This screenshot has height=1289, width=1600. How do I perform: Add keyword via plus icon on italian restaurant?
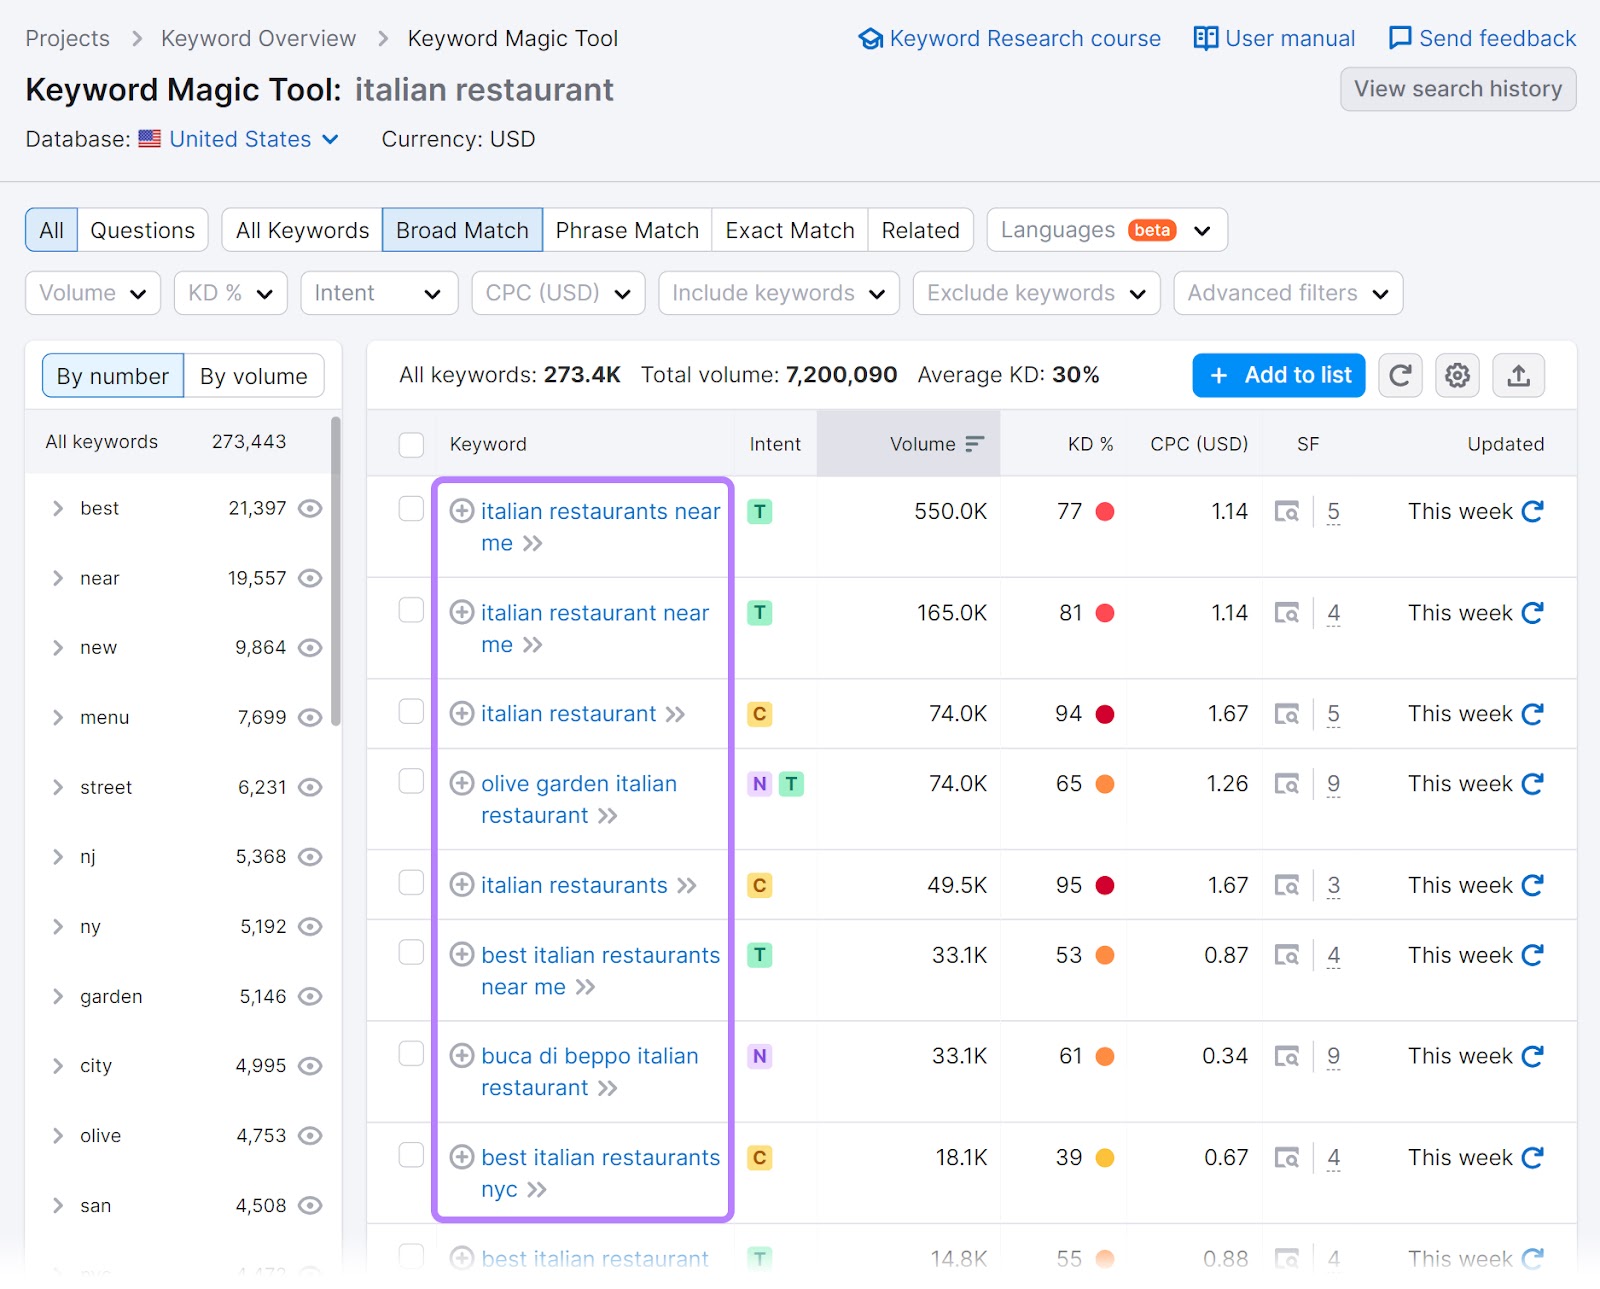[x=461, y=713]
